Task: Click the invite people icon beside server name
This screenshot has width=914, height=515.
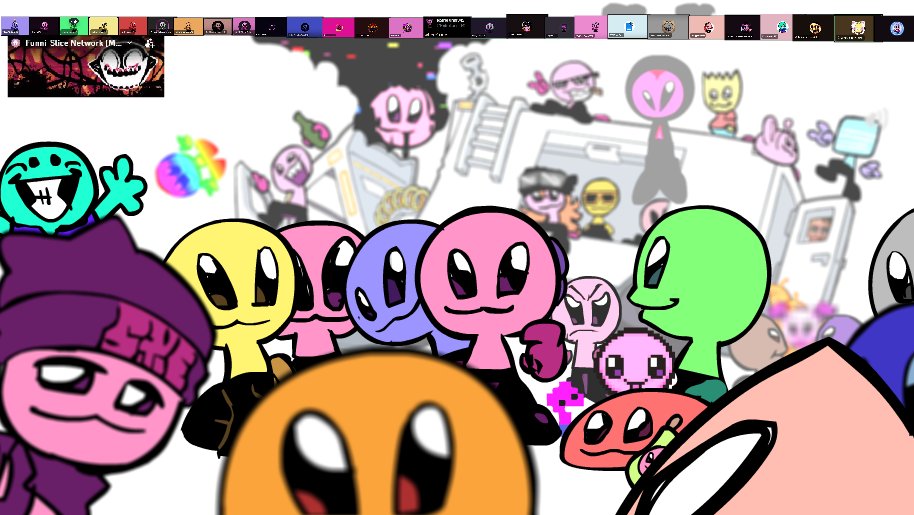Action: coord(150,43)
